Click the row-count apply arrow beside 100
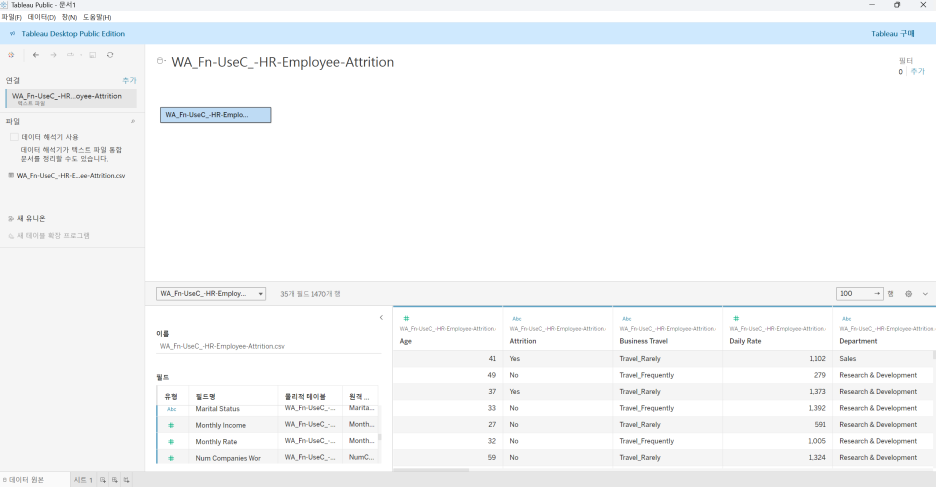 click(877, 293)
